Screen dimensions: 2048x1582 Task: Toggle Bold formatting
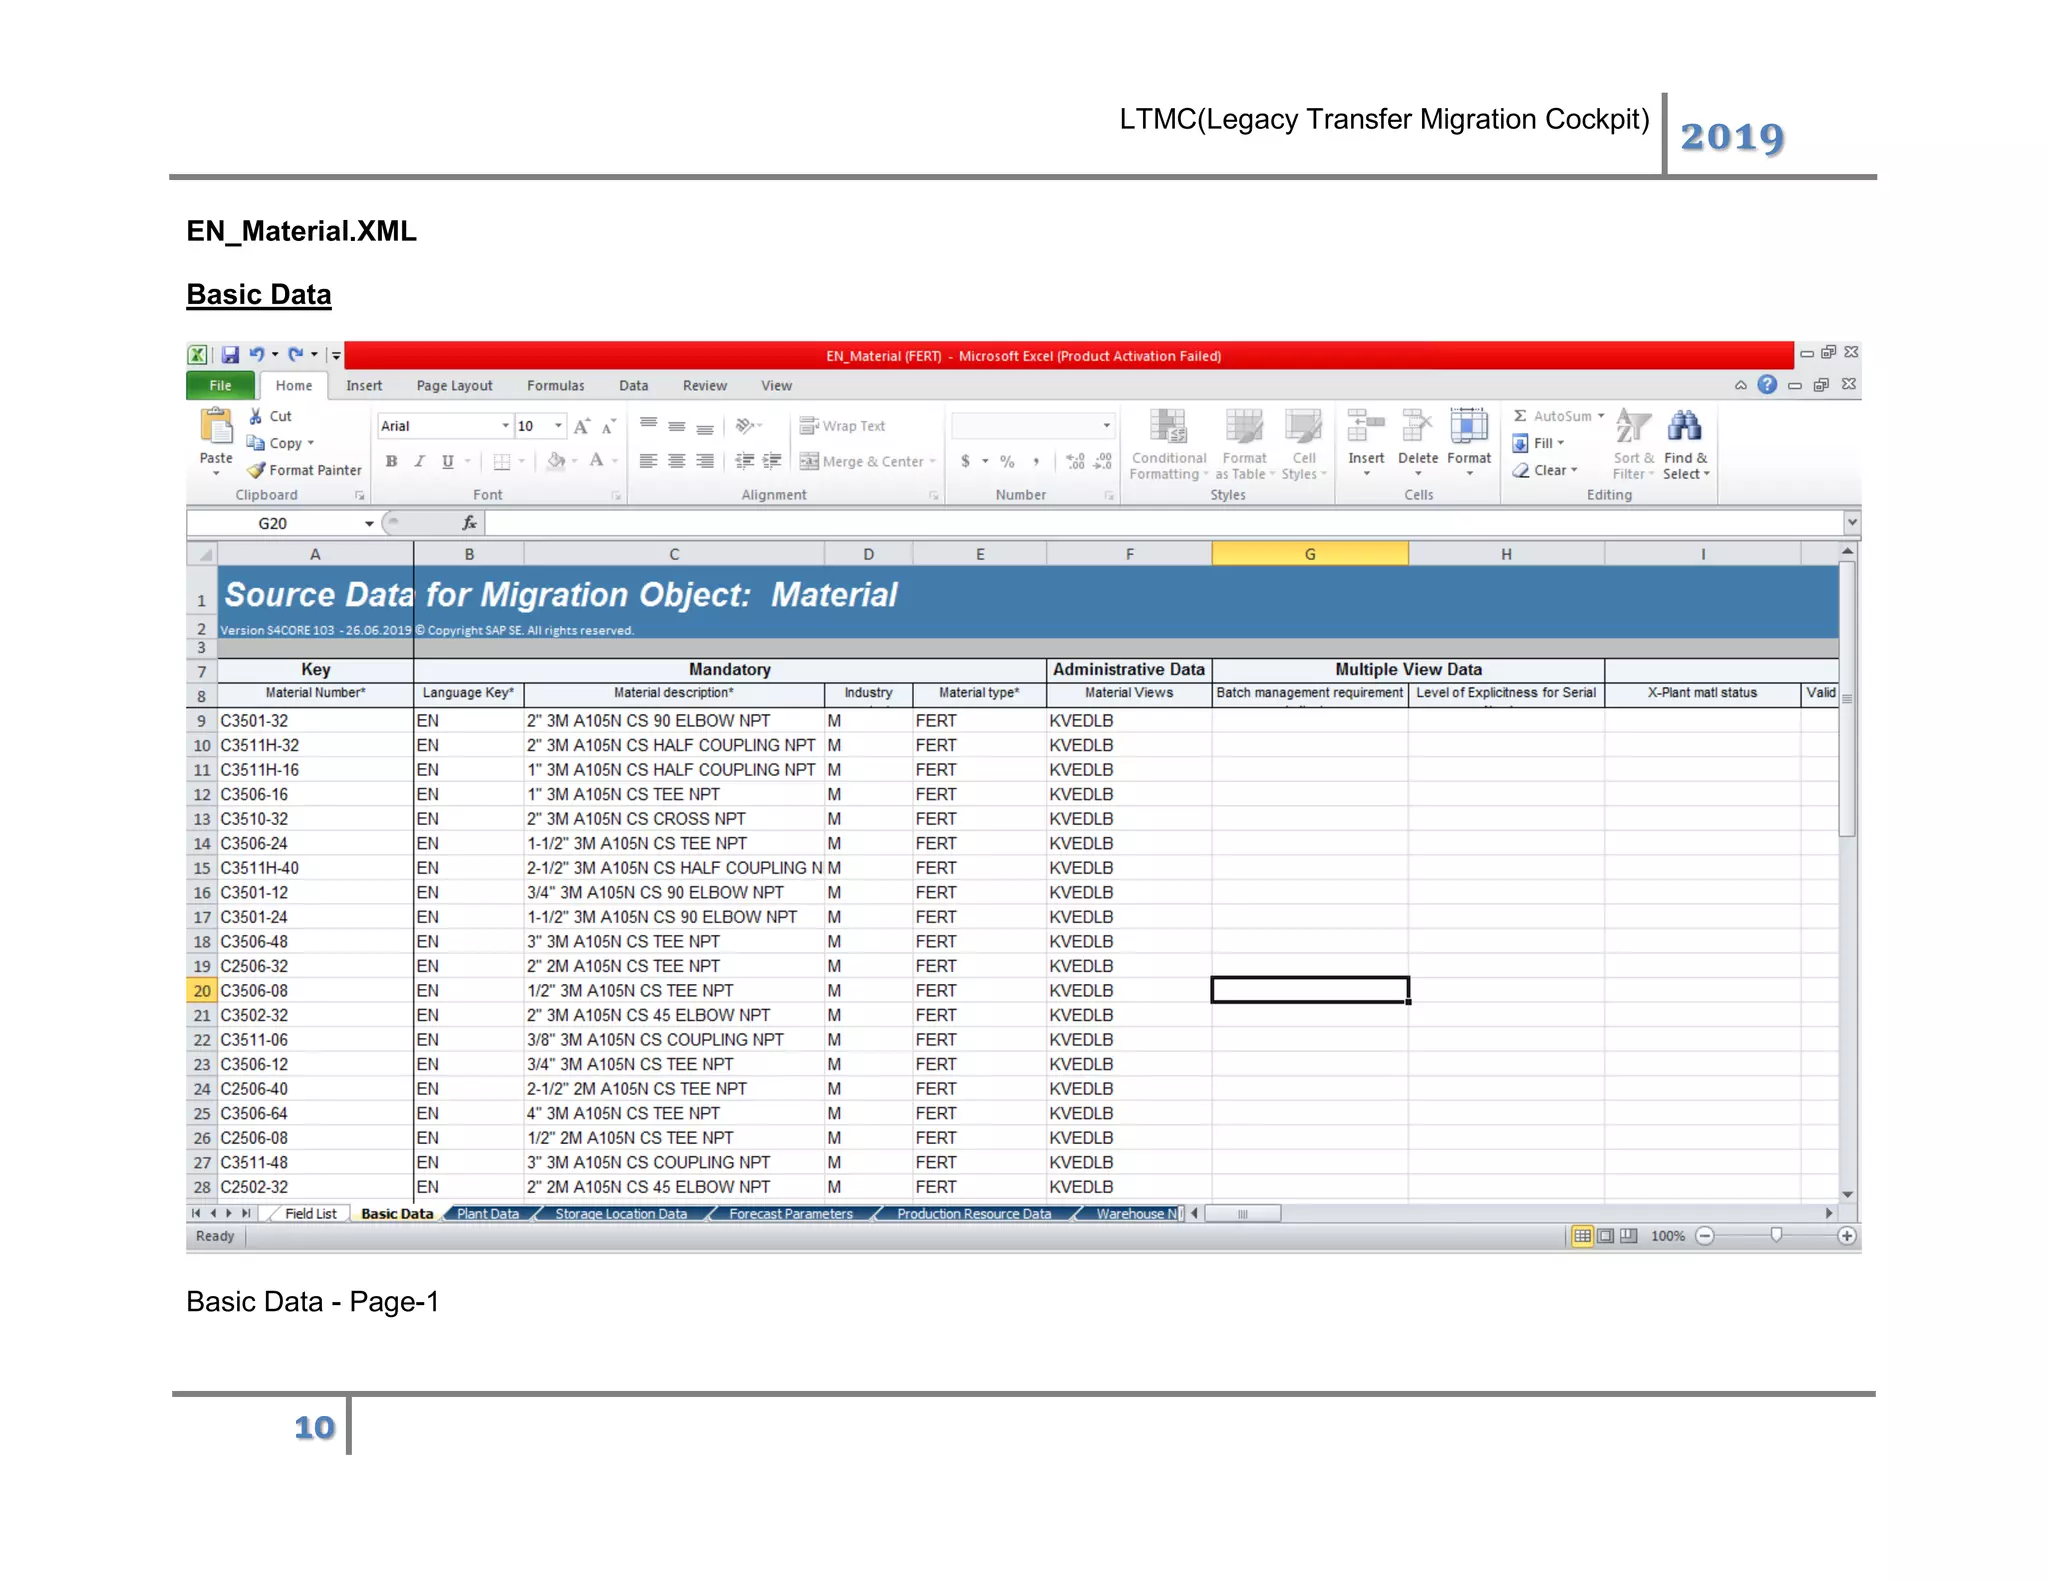tap(391, 461)
